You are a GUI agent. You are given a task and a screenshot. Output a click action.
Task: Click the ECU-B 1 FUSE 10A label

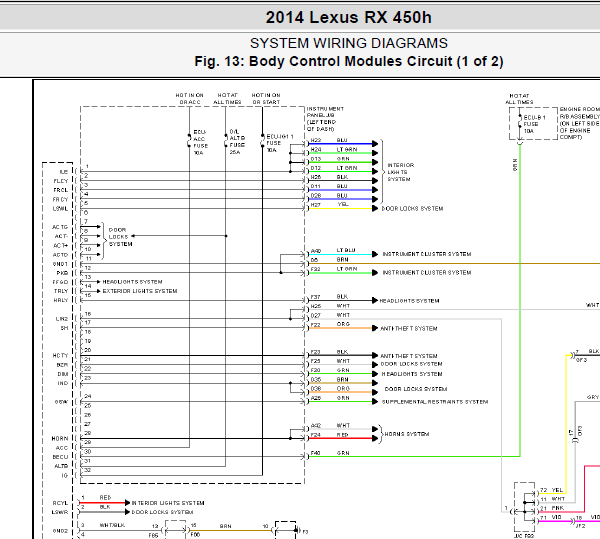534,124
